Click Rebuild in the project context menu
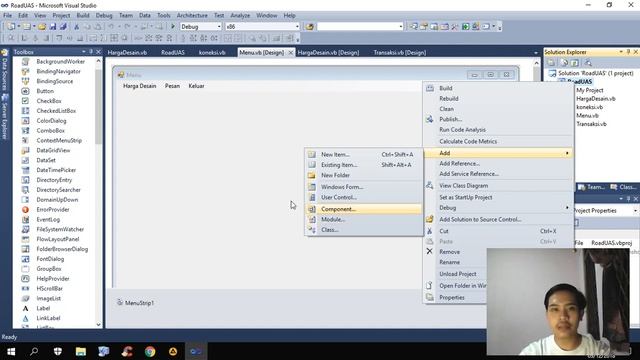This screenshot has width=640, height=360. [x=498, y=99]
